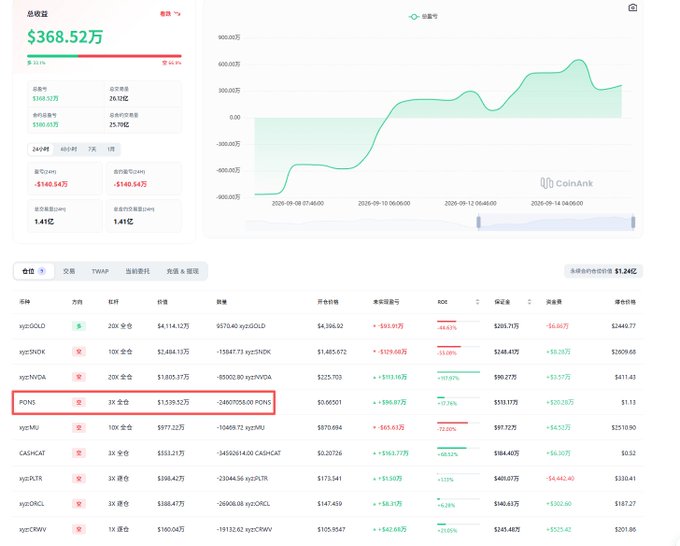The image size is (680, 546).
Task: Click the $2510.90 liquidation price cell
Action: (624, 428)
